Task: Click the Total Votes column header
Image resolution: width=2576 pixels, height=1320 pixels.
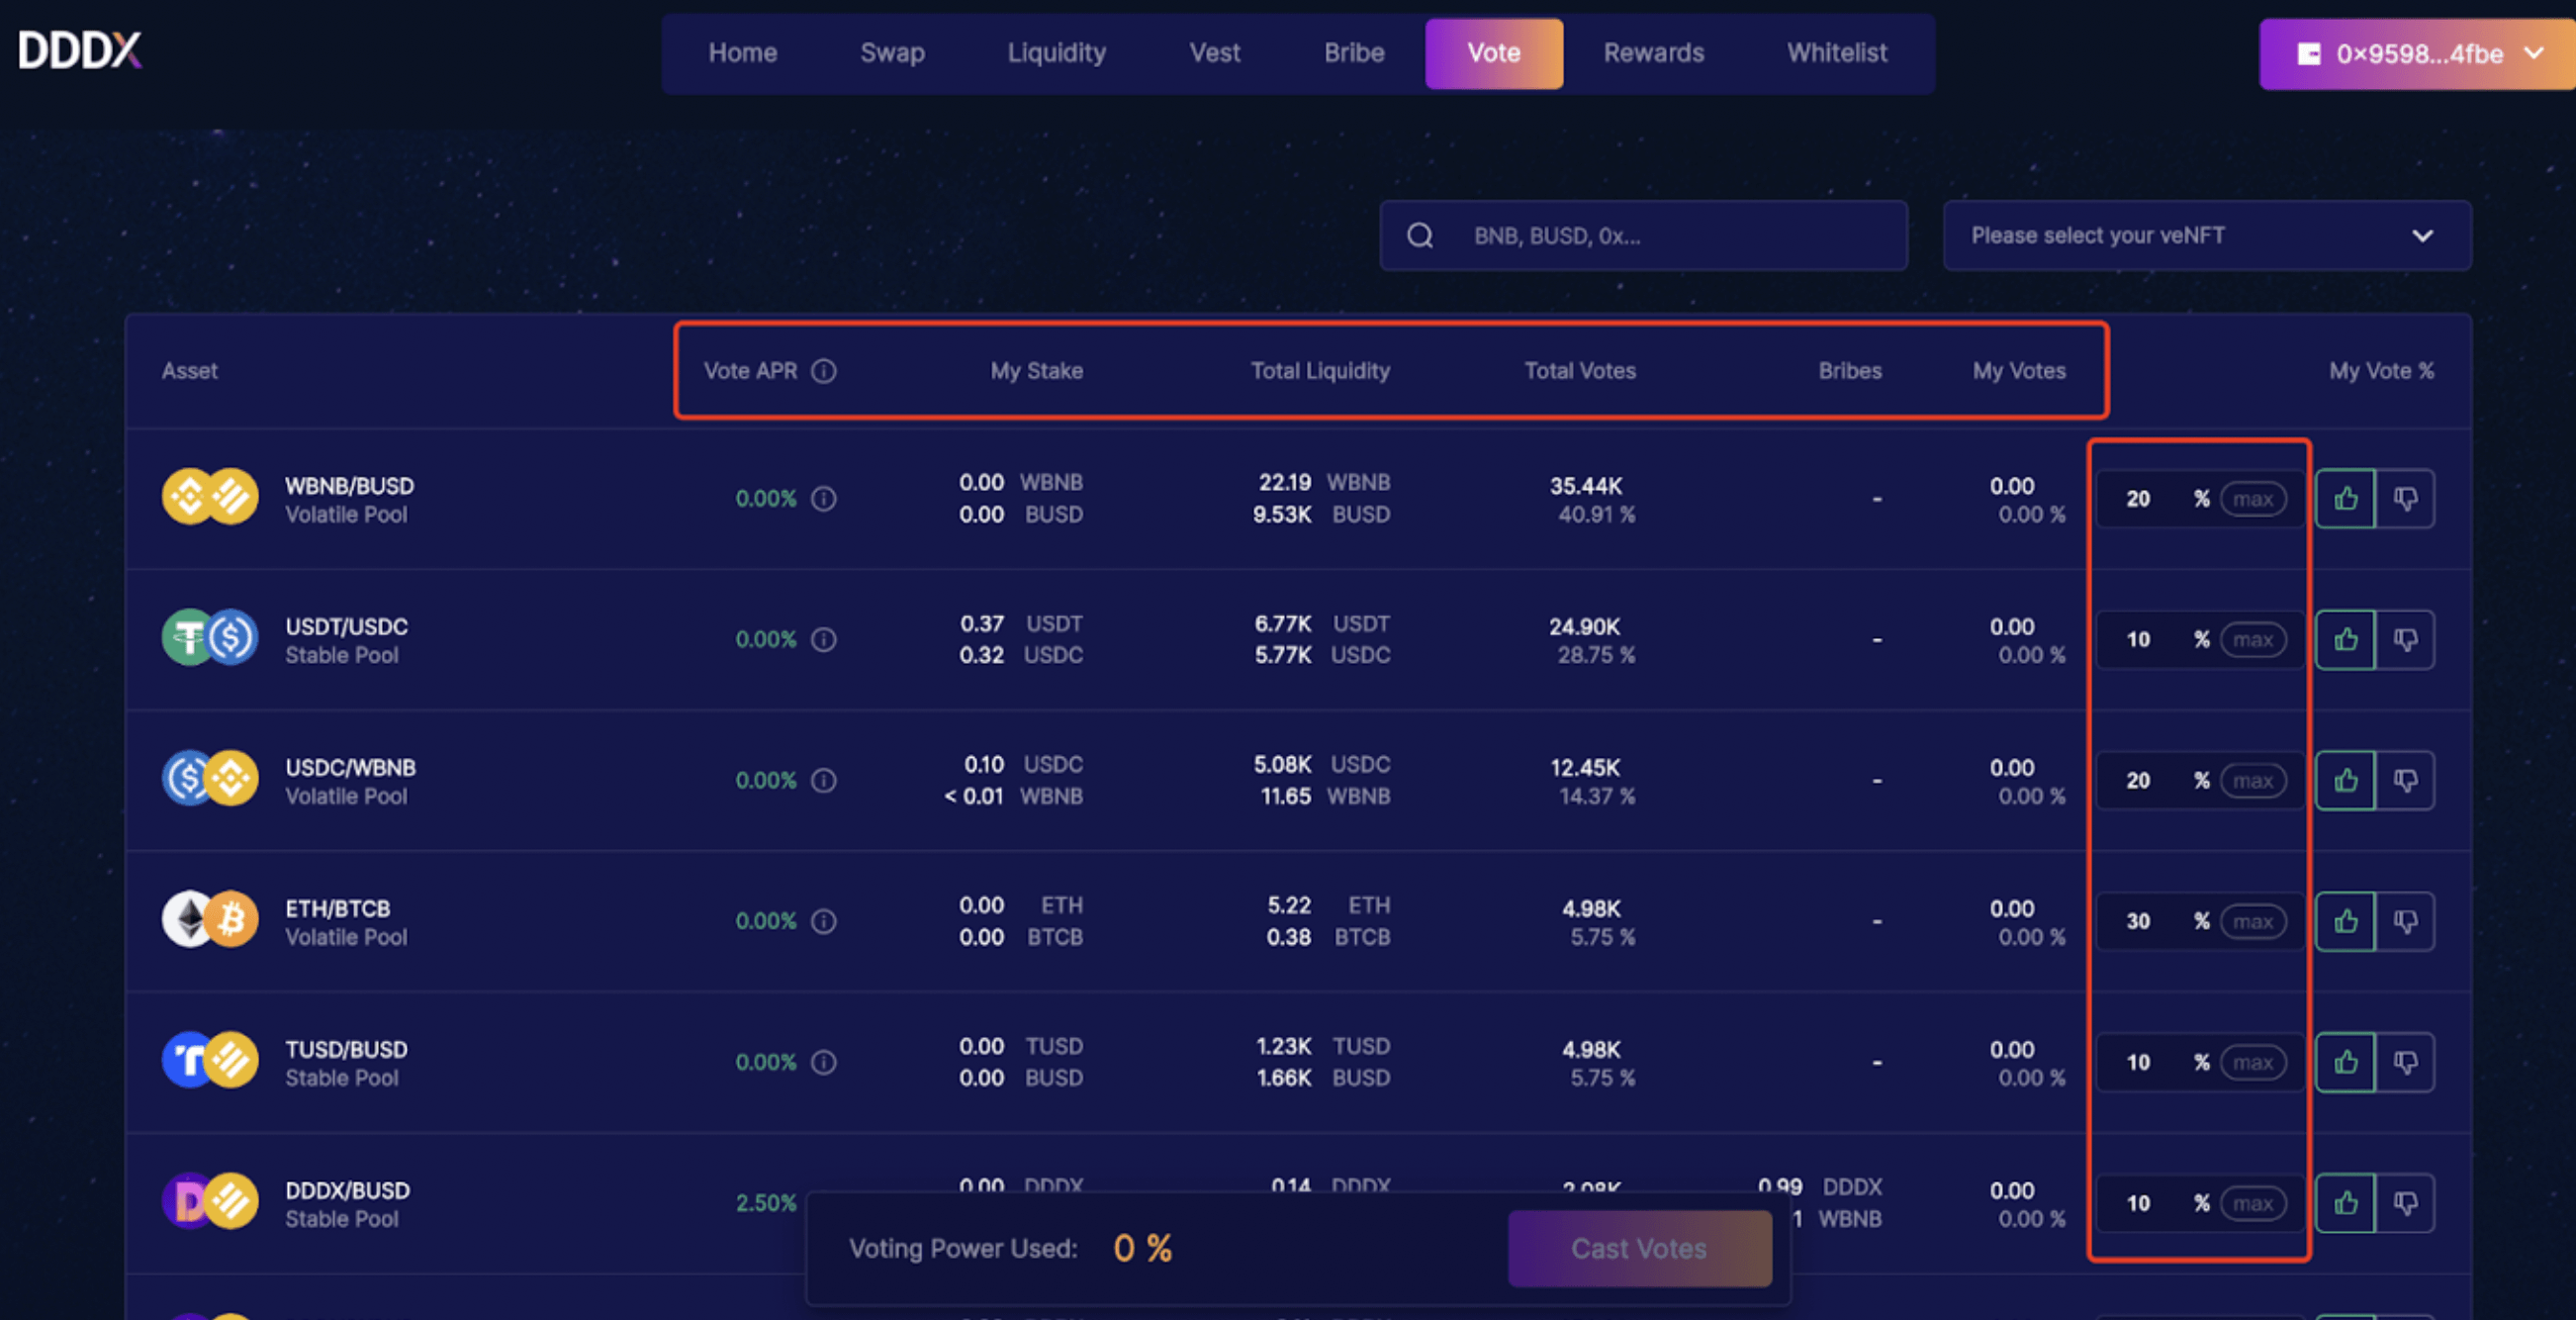Action: tap(1580, 371)
